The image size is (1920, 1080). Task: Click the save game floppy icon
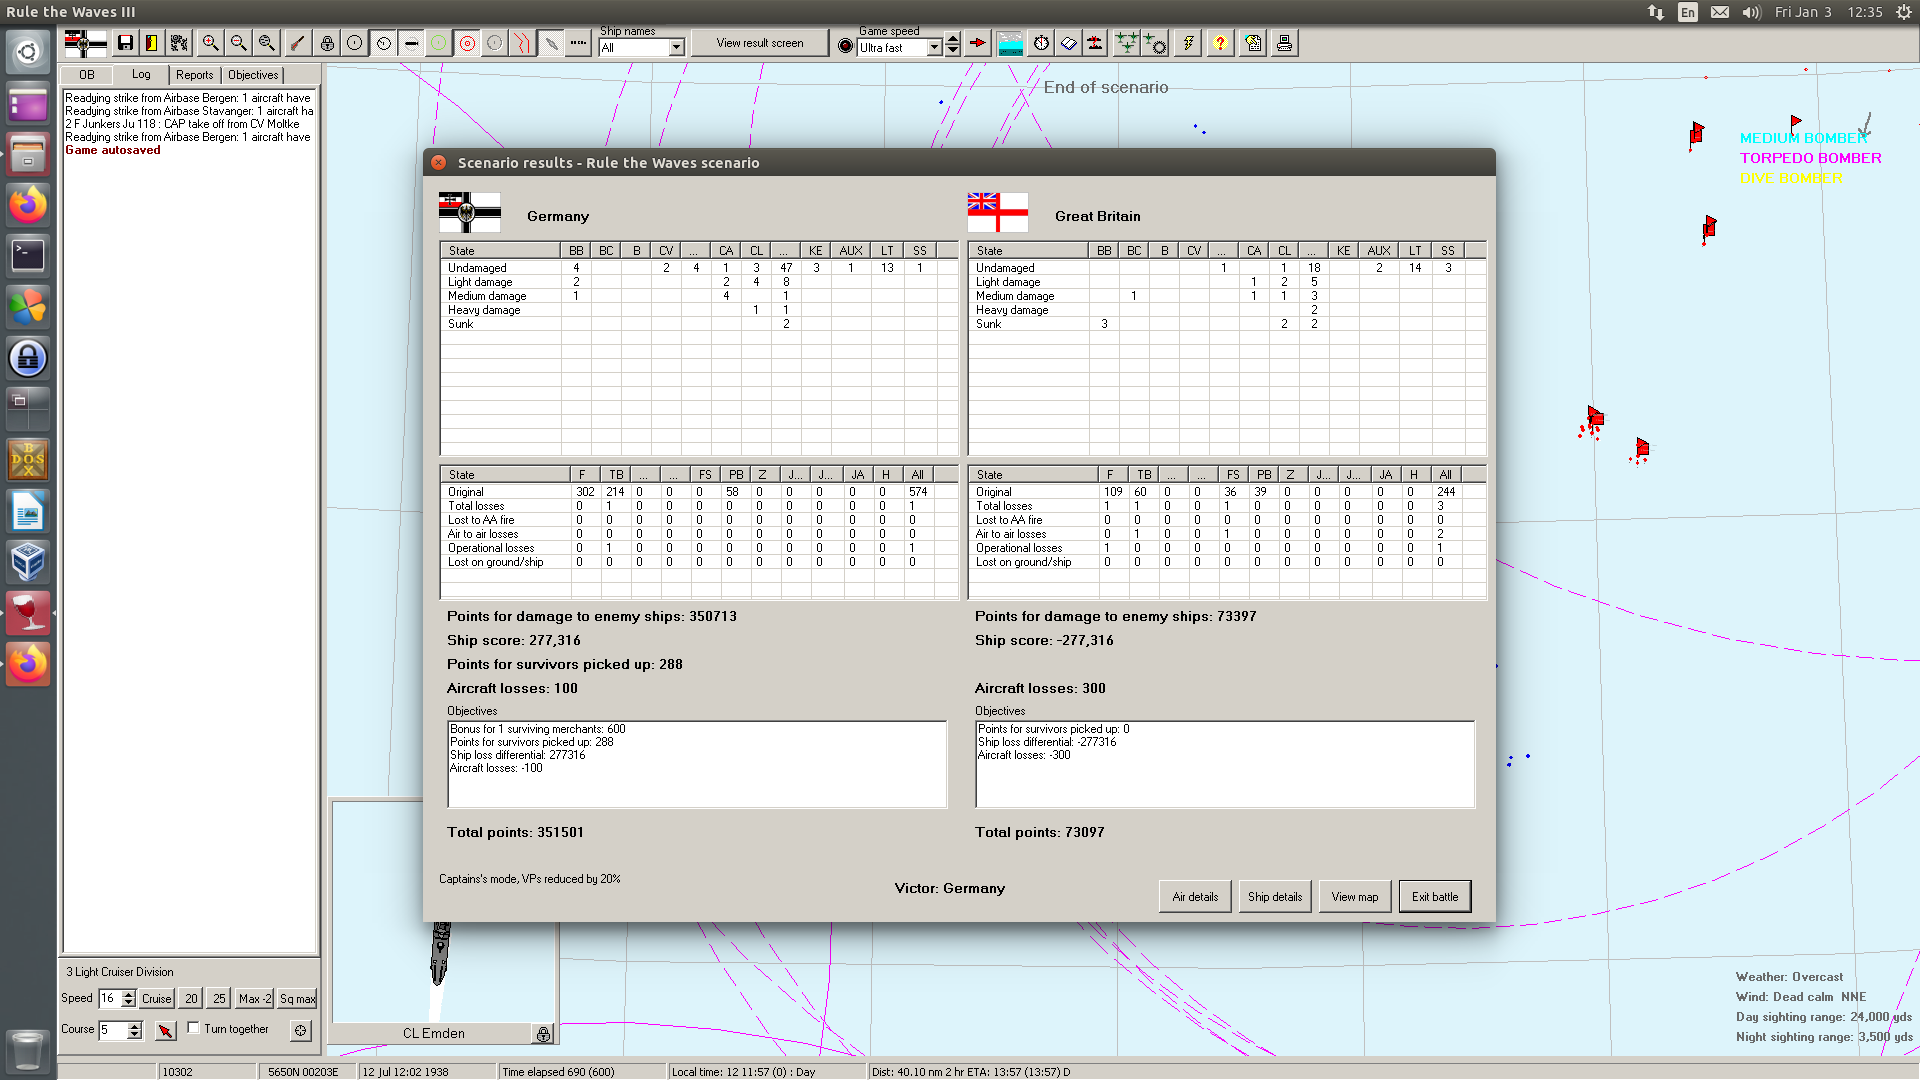[125, 43]
